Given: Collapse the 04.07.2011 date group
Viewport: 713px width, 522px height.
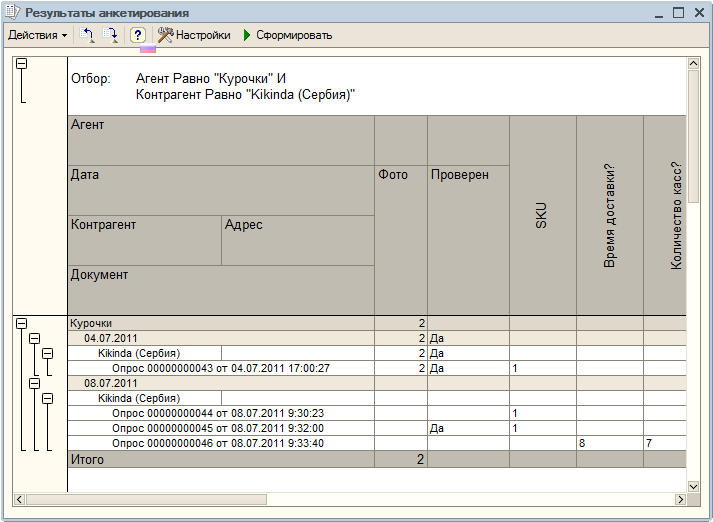Looking at the screenshot, I should 35,338.
